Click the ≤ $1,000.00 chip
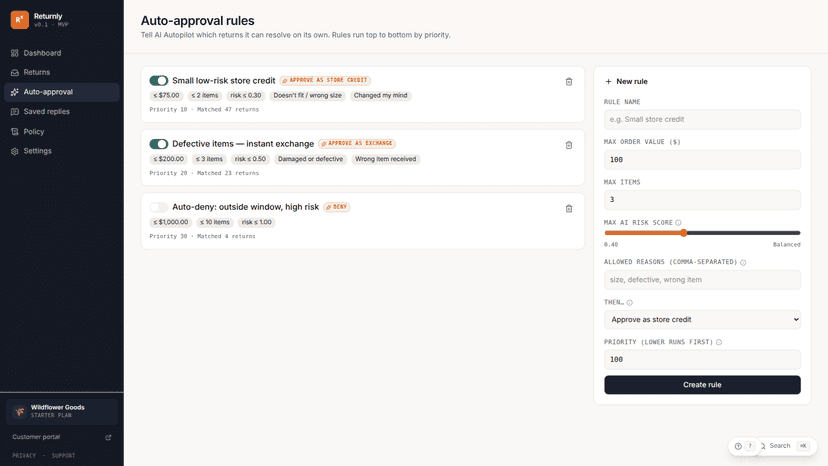 pos(171,222)
